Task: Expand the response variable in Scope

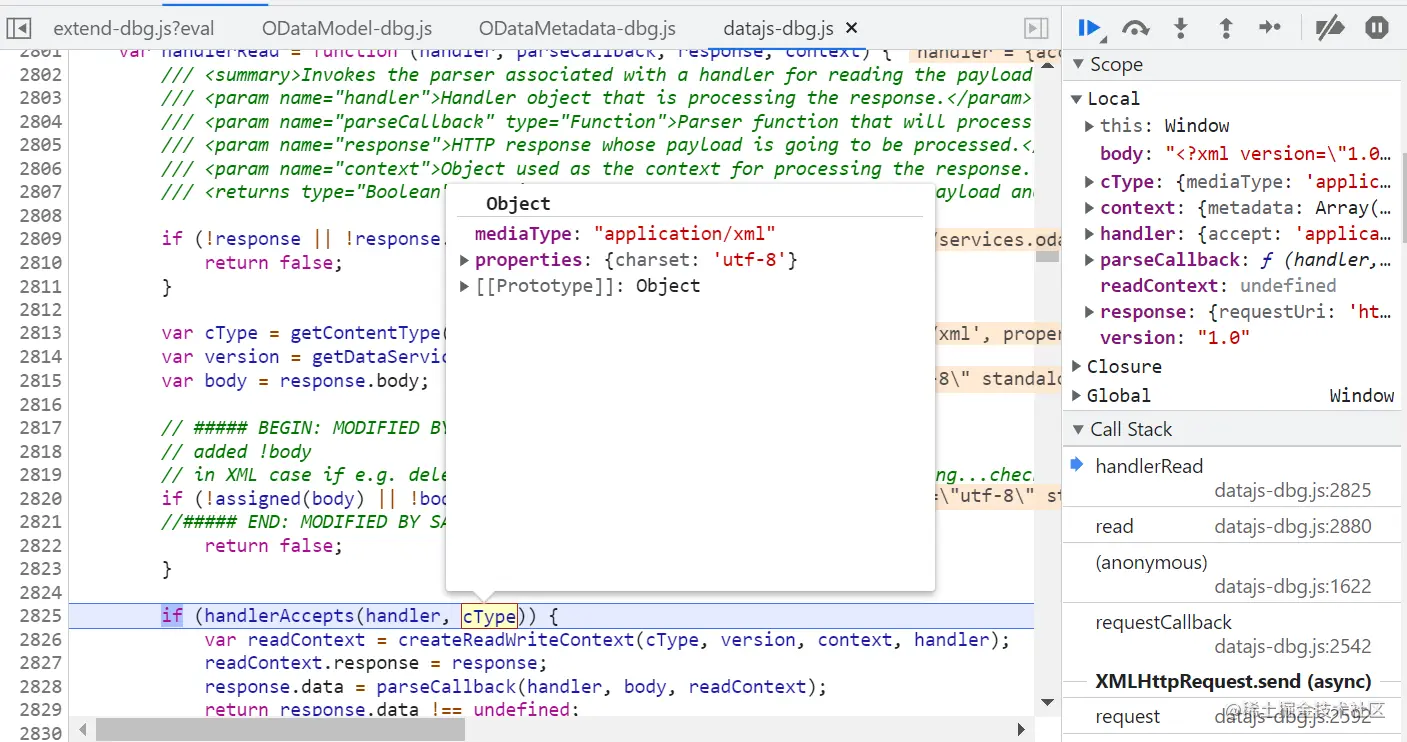Action: pyautogui.click(x=1089, y=312)
